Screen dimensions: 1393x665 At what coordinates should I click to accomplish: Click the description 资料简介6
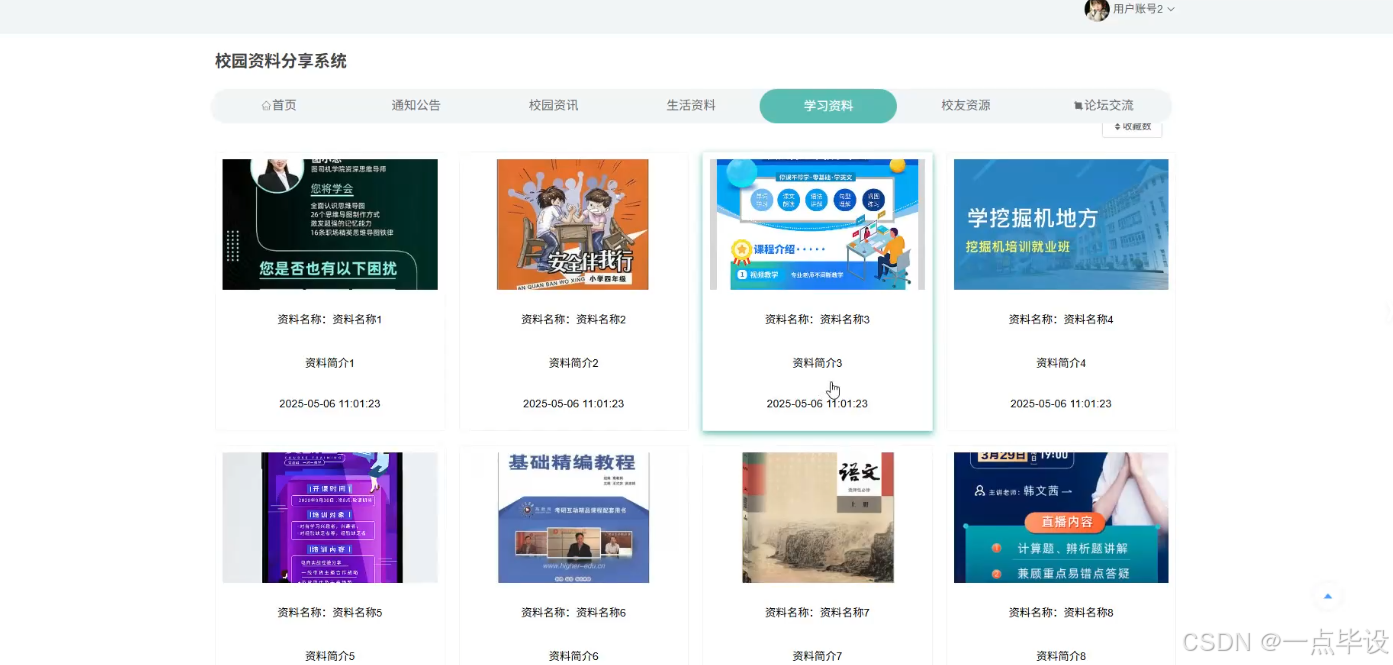click(573, 656)
